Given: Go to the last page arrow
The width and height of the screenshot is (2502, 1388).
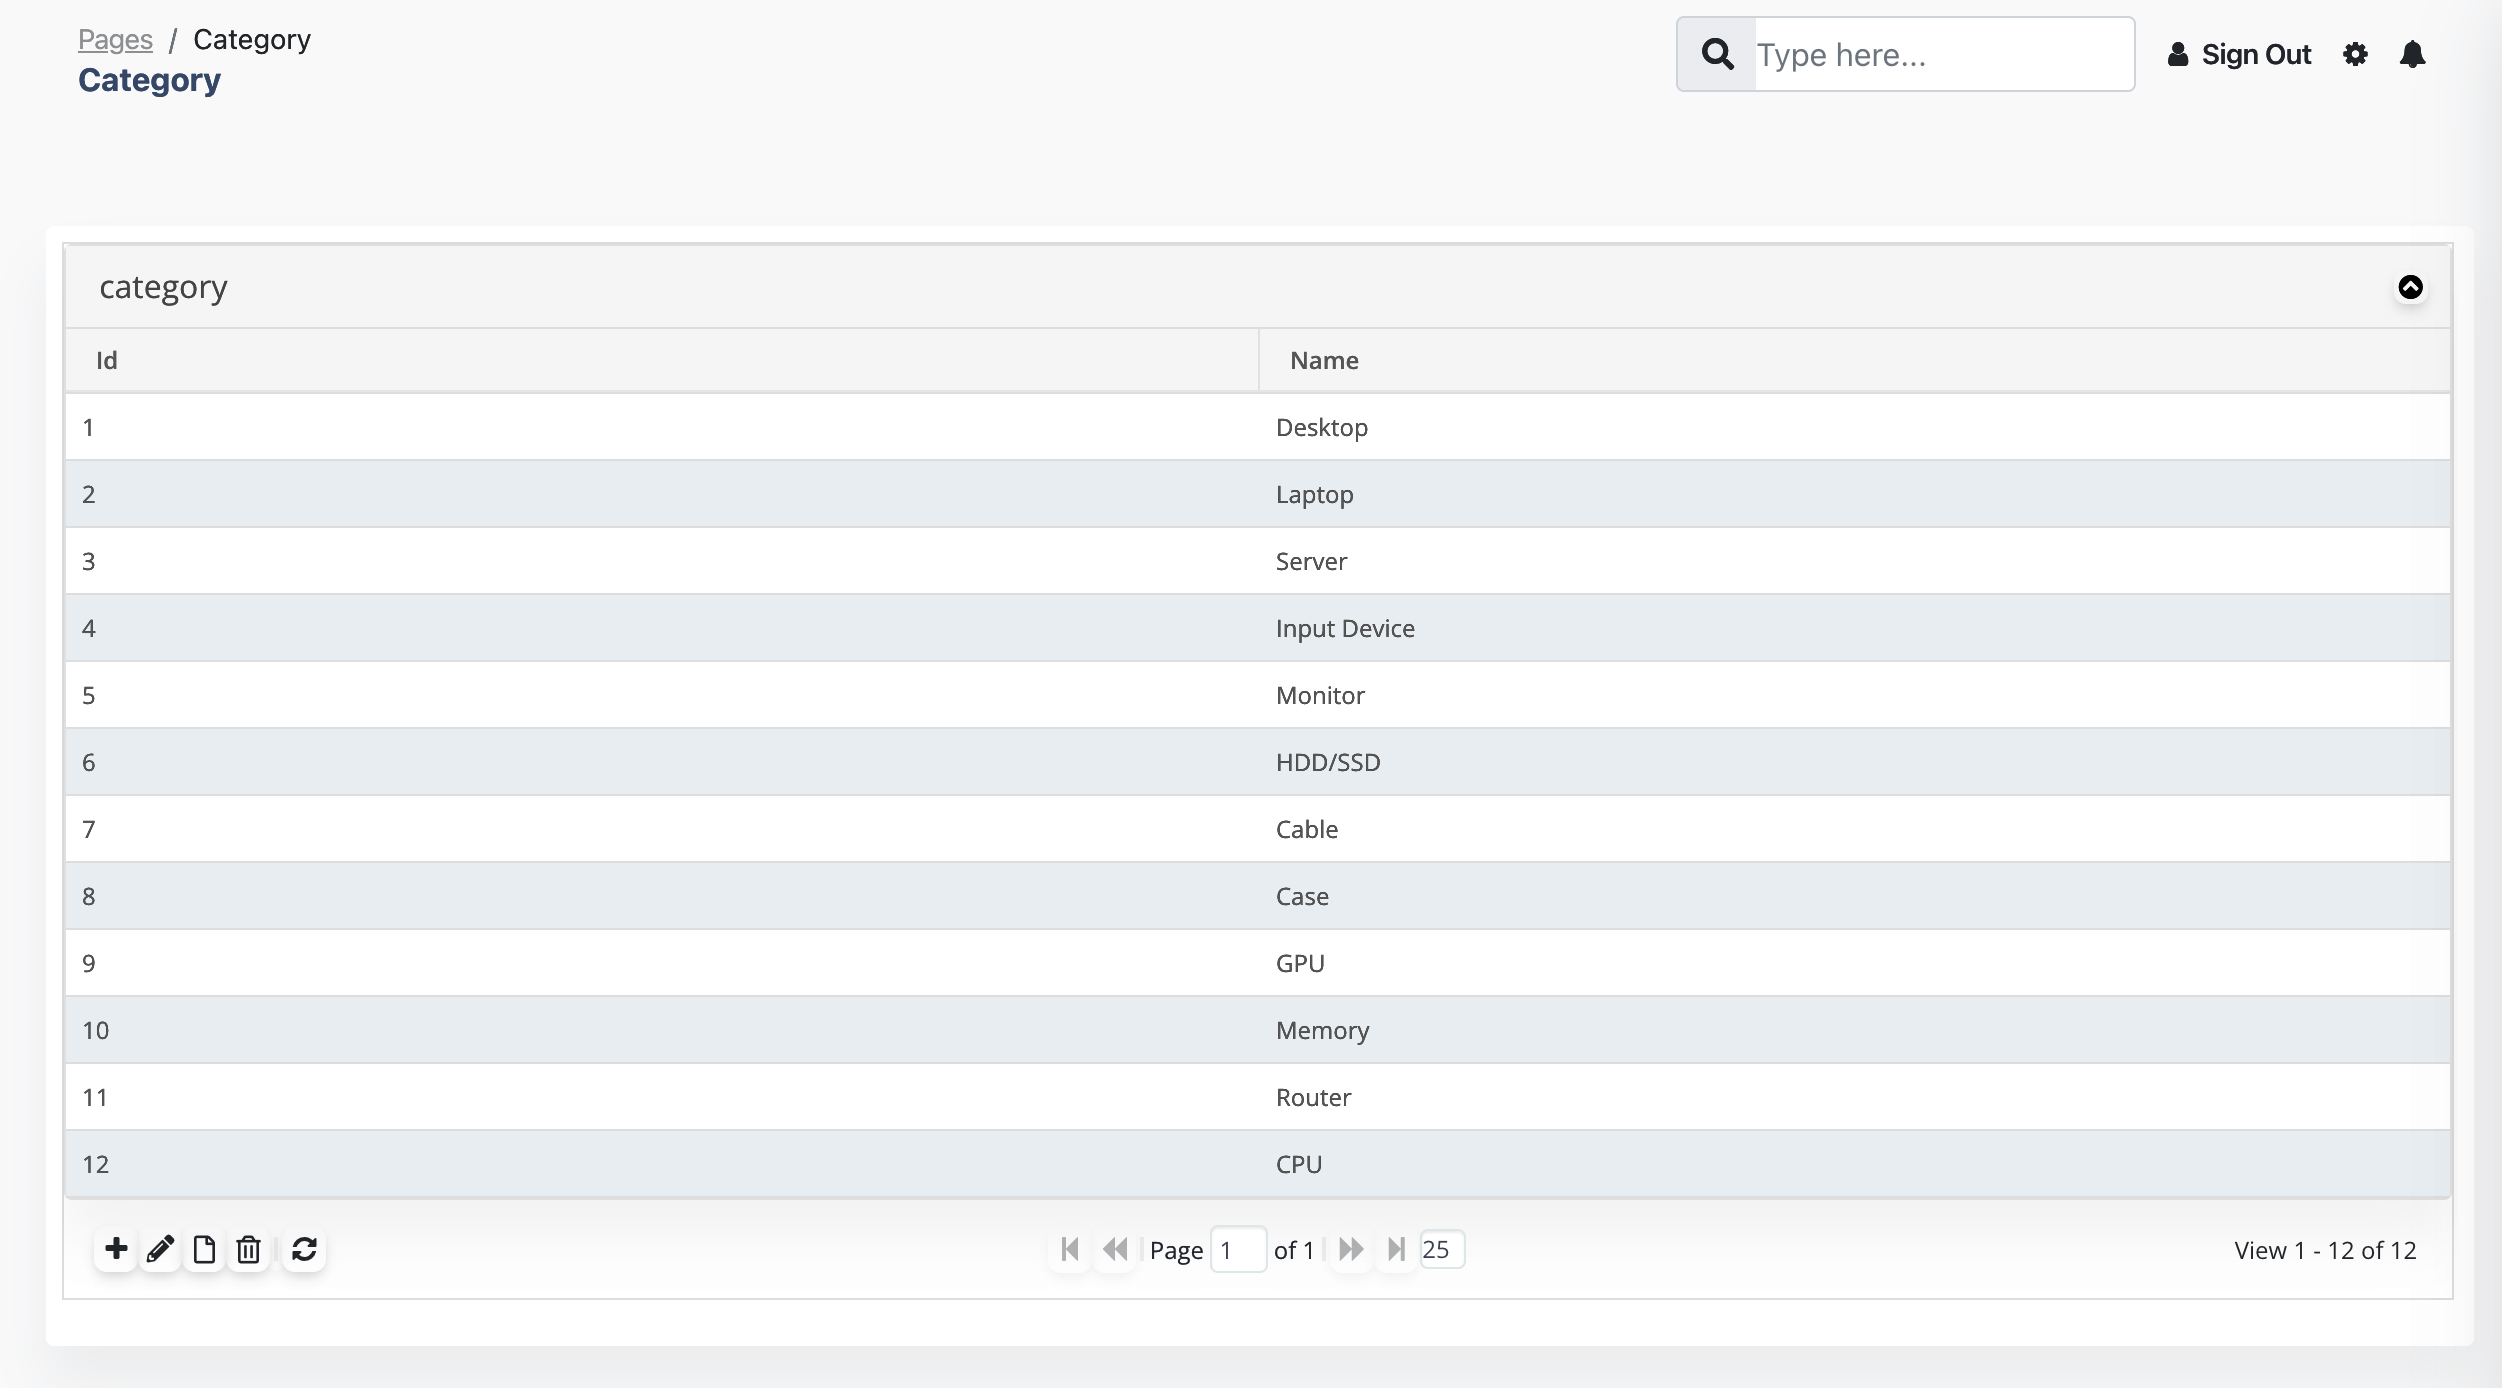Looking at the screenshot, I should coord(1396,1249).
